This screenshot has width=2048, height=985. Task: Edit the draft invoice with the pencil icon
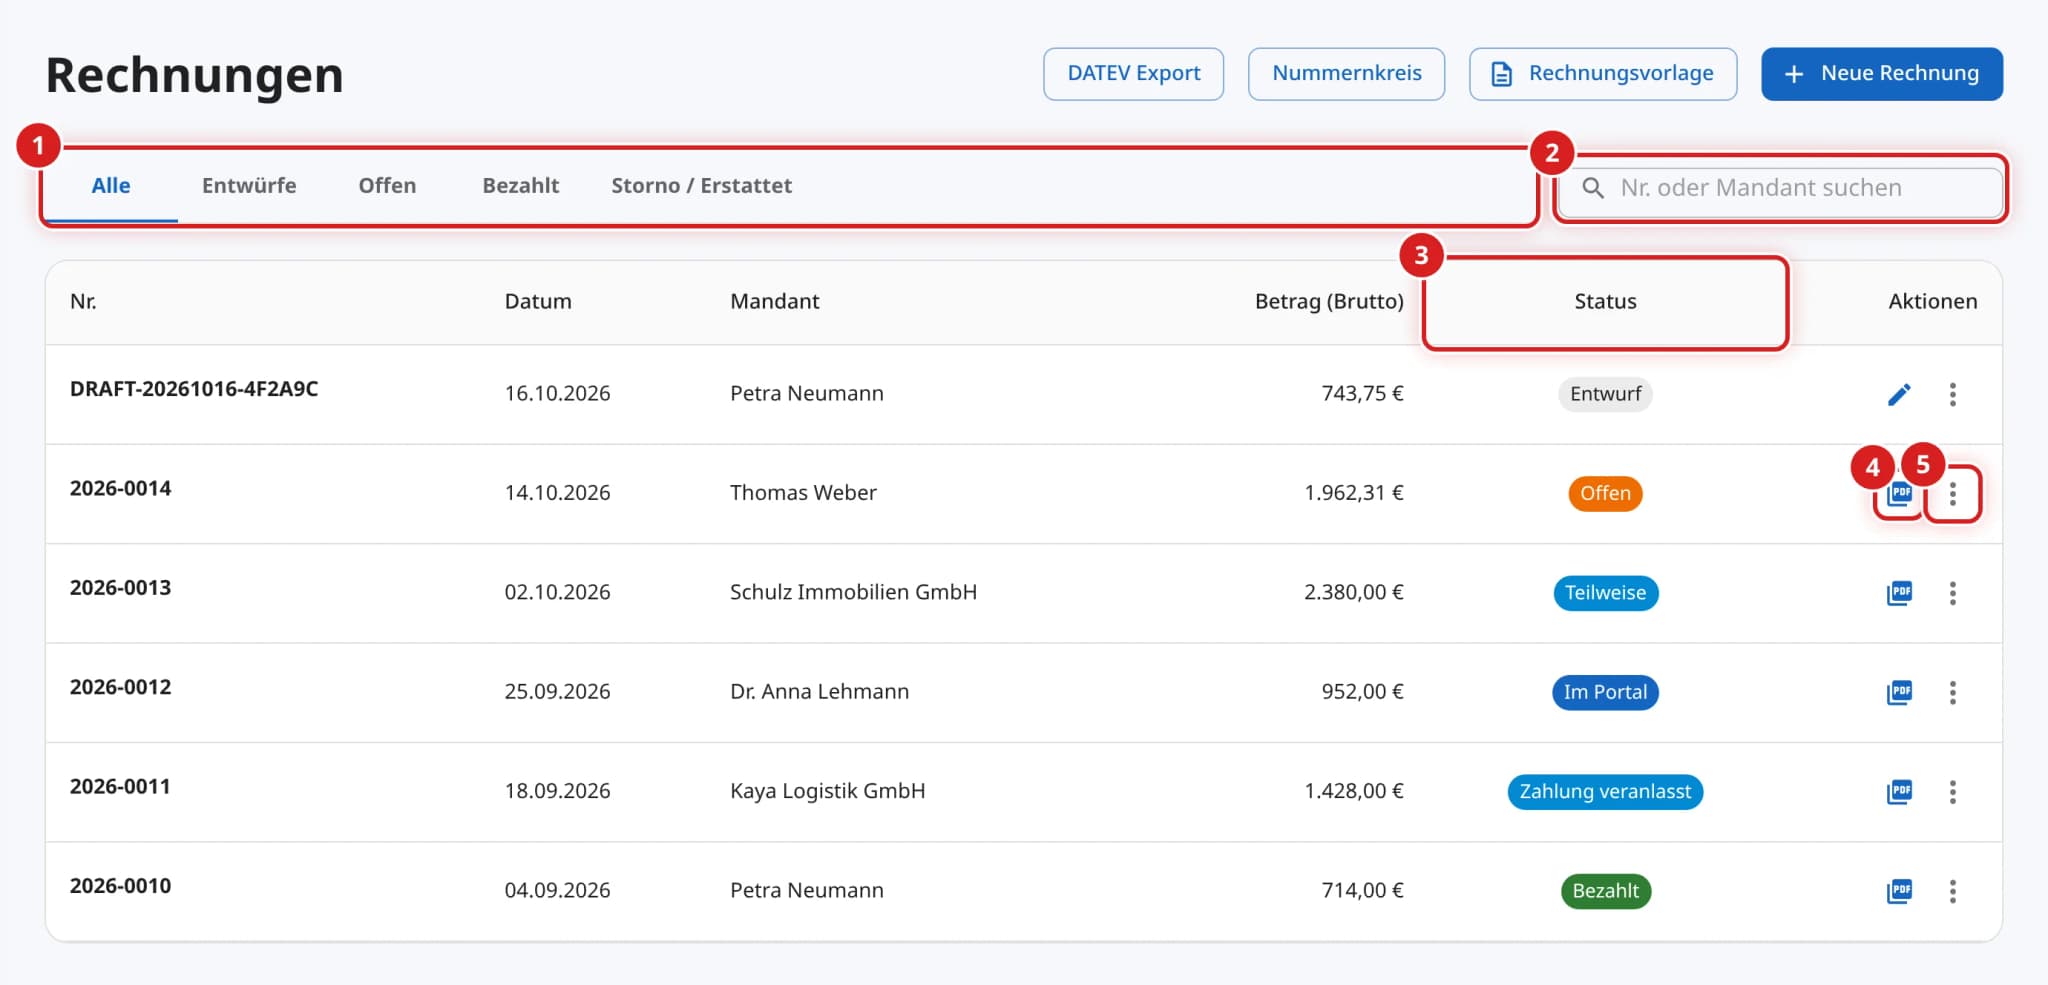[x=1899, y=394]
